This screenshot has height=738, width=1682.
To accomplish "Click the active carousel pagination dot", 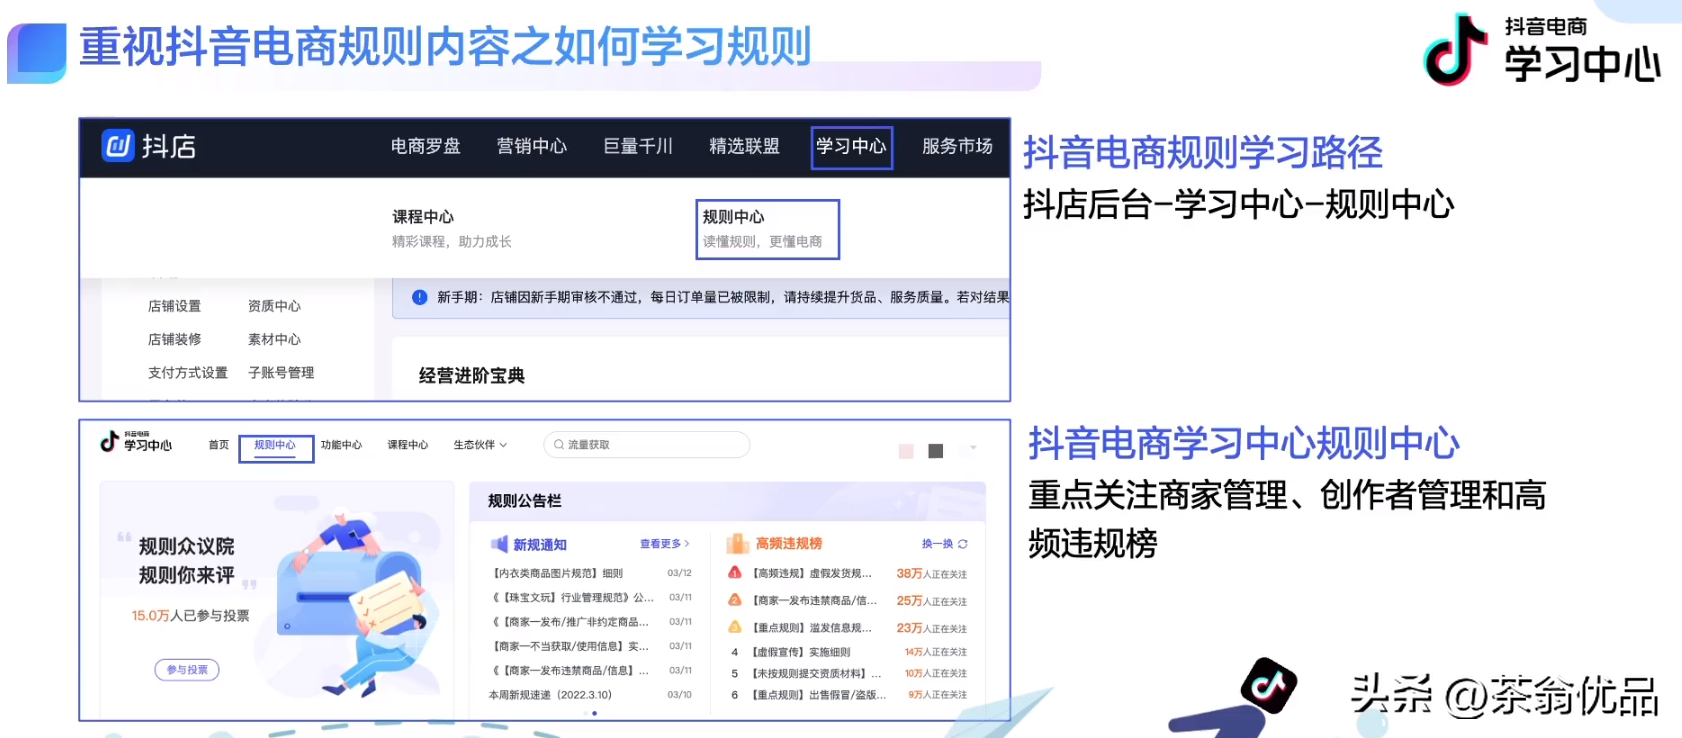I will click(595, 713).
